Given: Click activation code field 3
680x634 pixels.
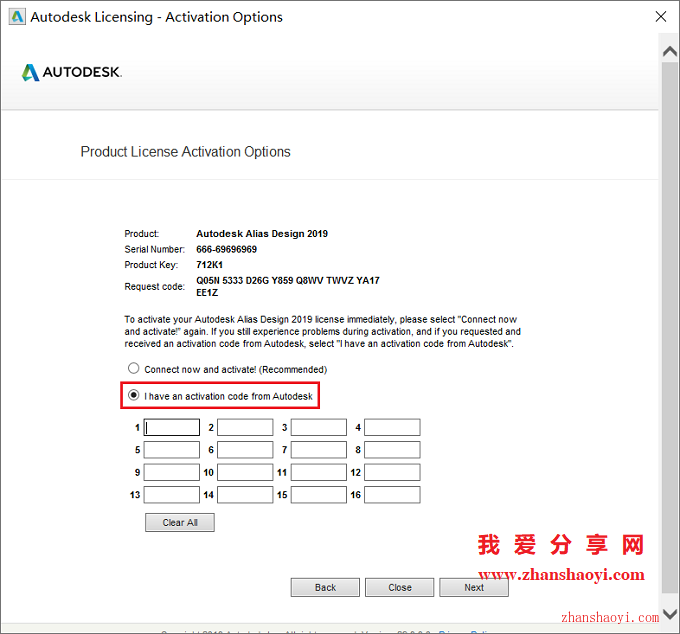Looking at the screenshot, I should pyautogui.click(x=319, y=427).
